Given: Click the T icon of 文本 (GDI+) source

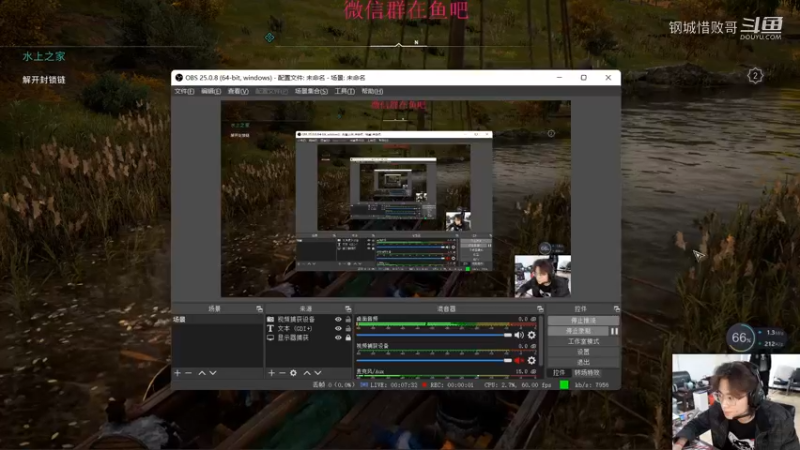Looking at the screenshot, I should tap(270, 329).
